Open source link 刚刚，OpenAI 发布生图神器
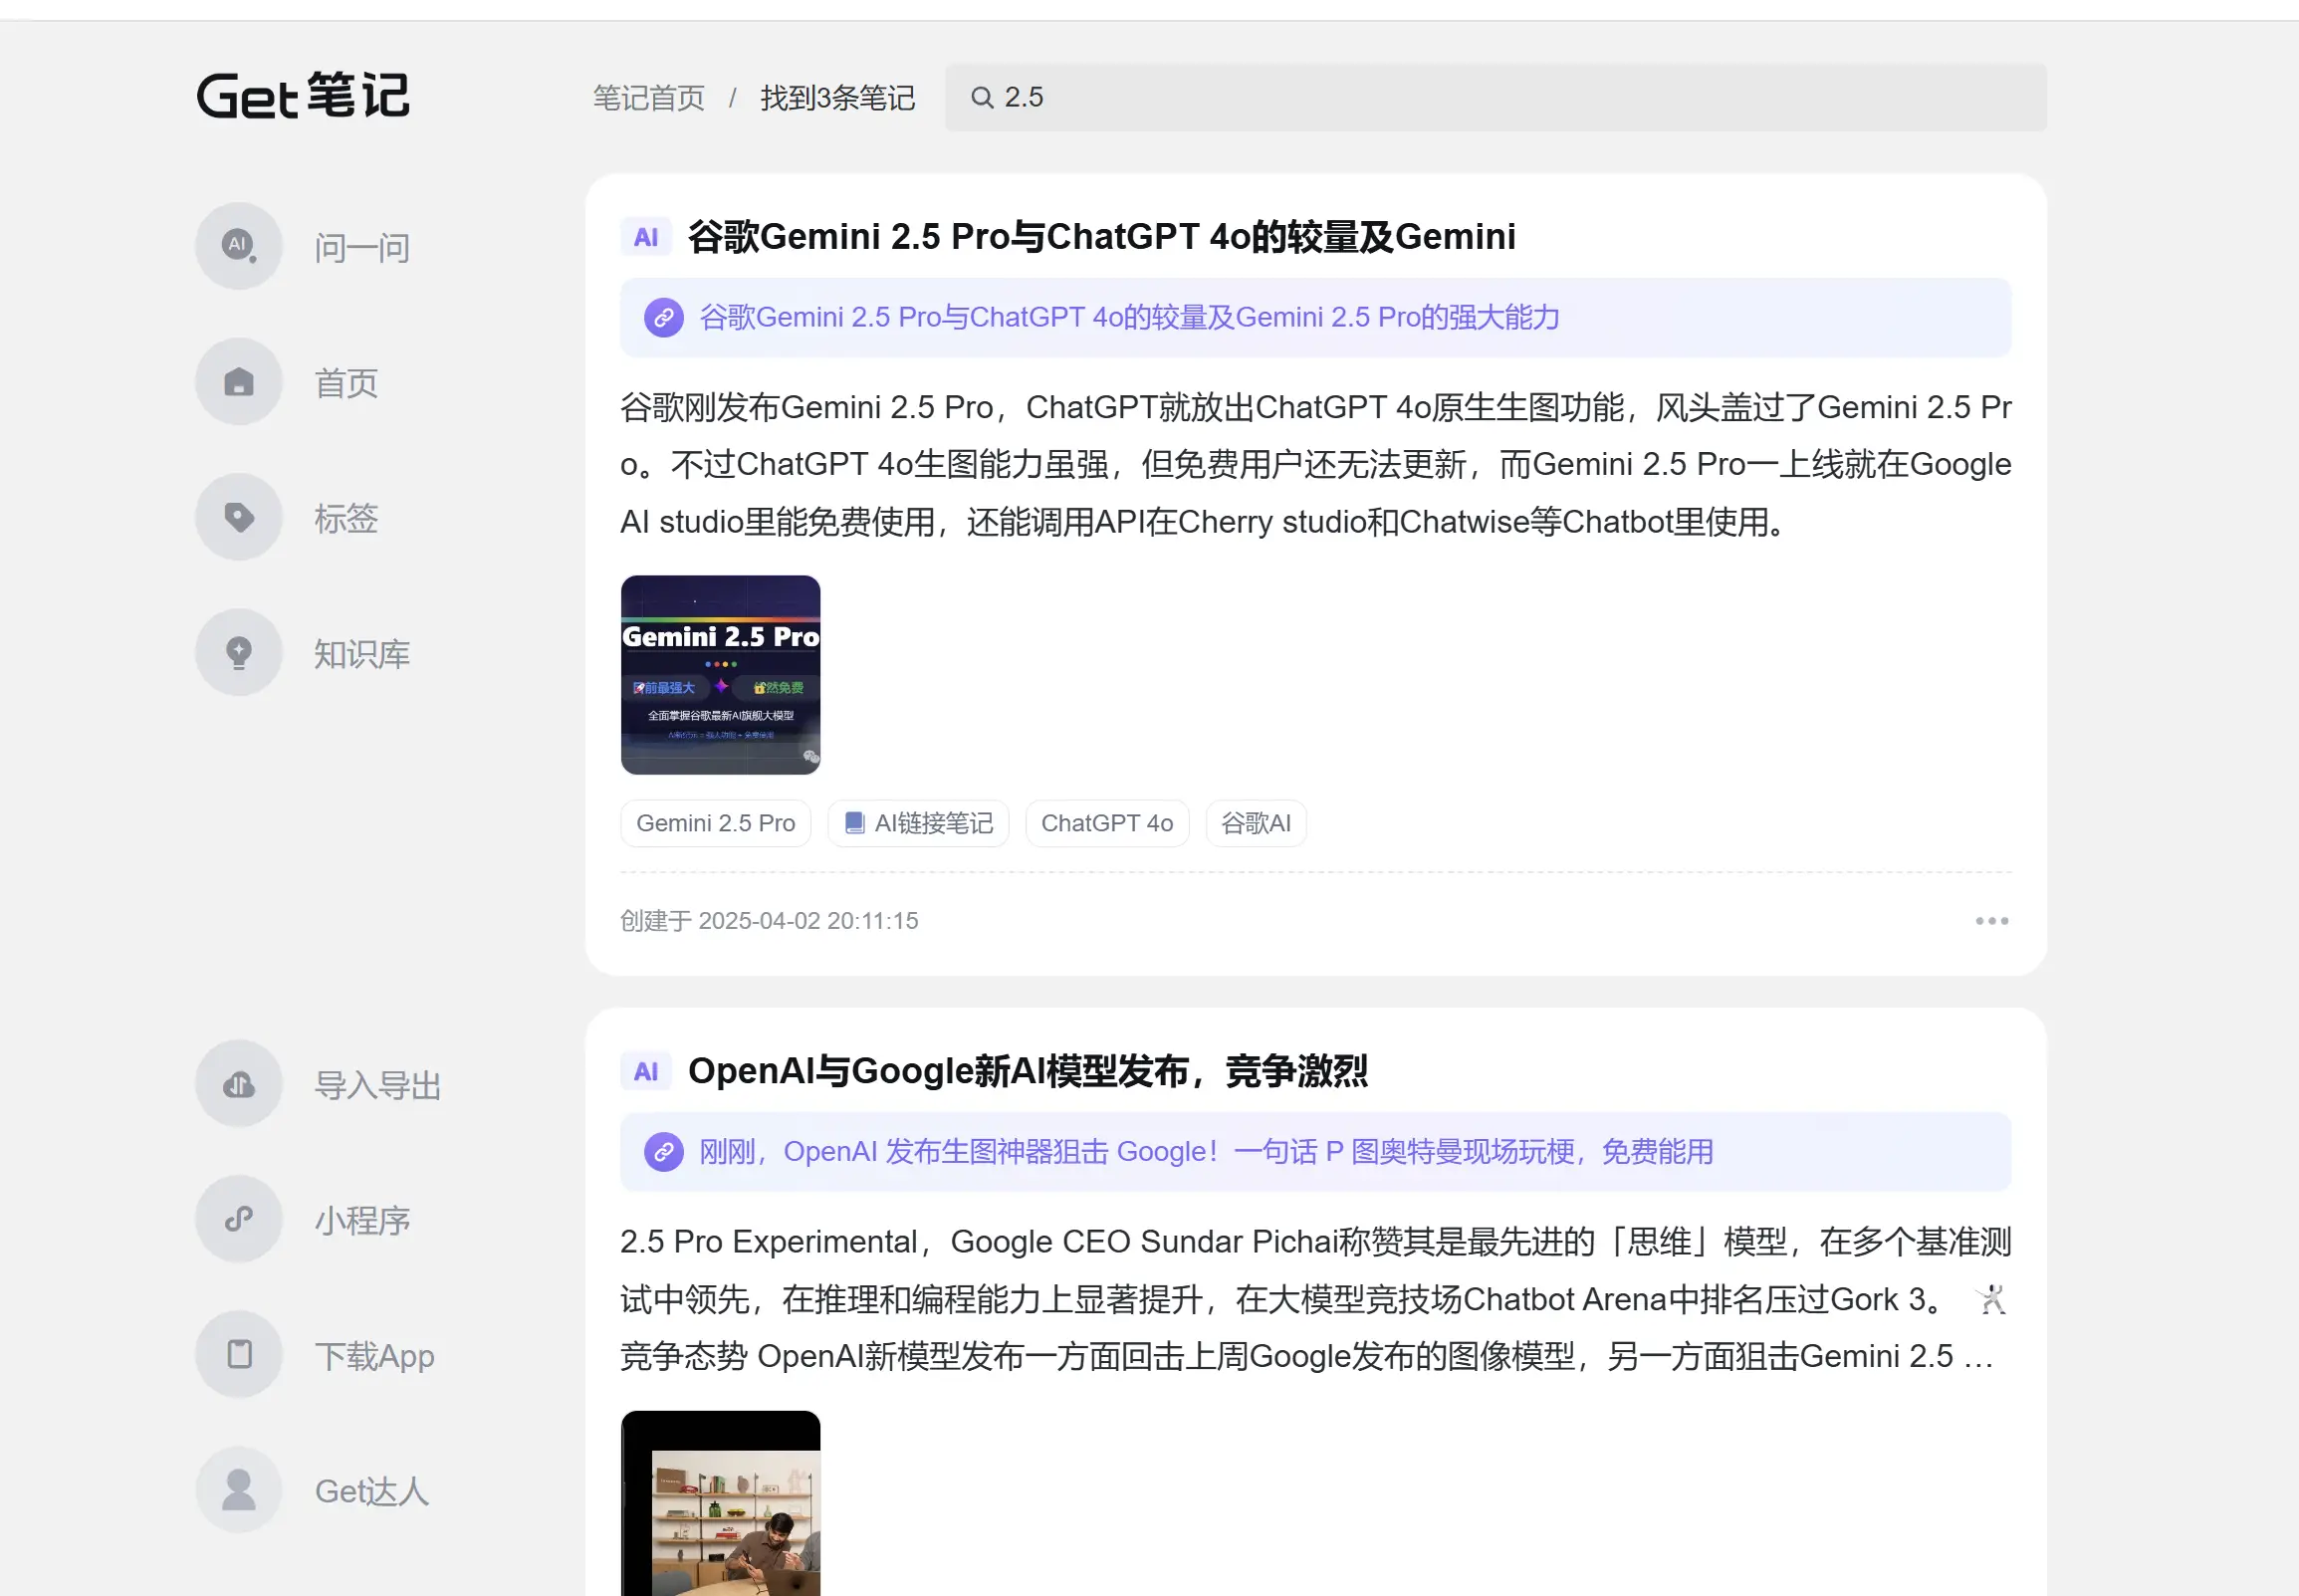This screenshot has width=2299, height=1596. (1206, 1152)
